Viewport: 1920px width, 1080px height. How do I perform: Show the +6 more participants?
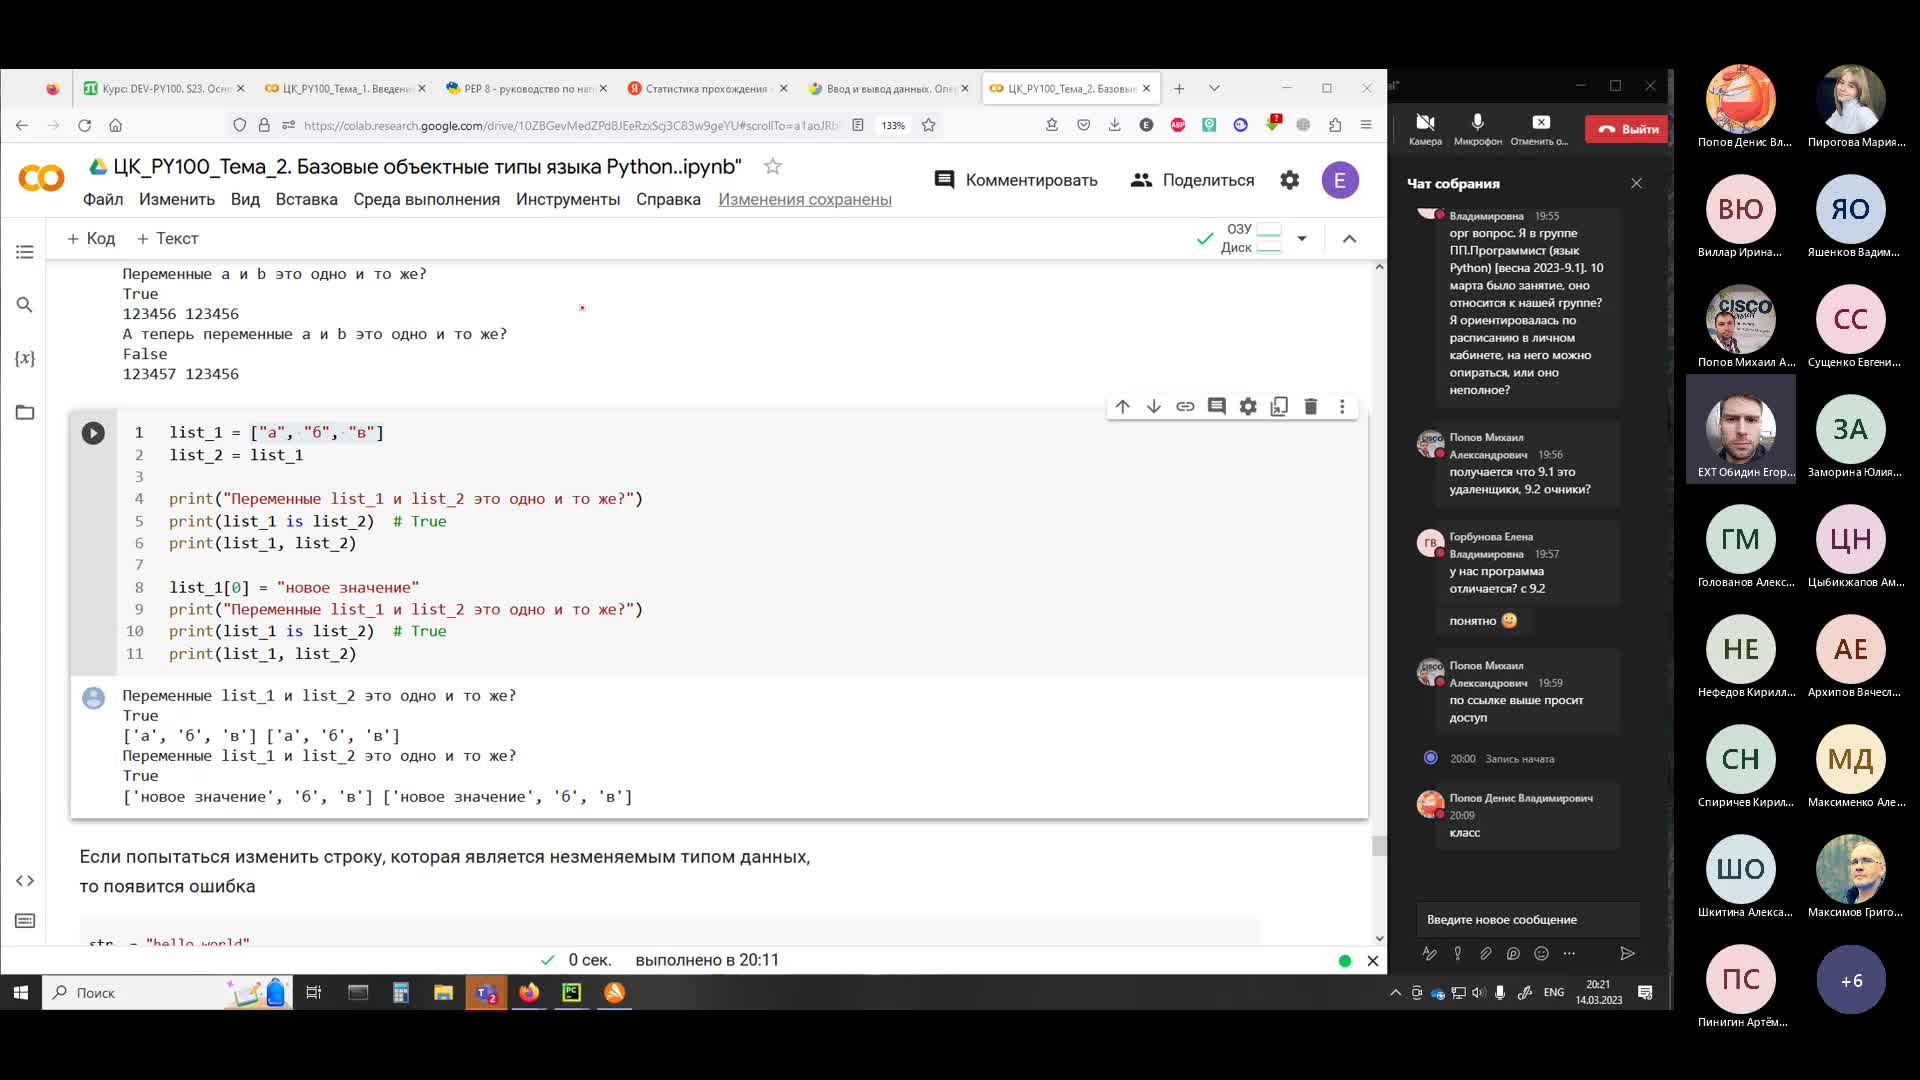pyautogui.click(x=1851, y=980)
